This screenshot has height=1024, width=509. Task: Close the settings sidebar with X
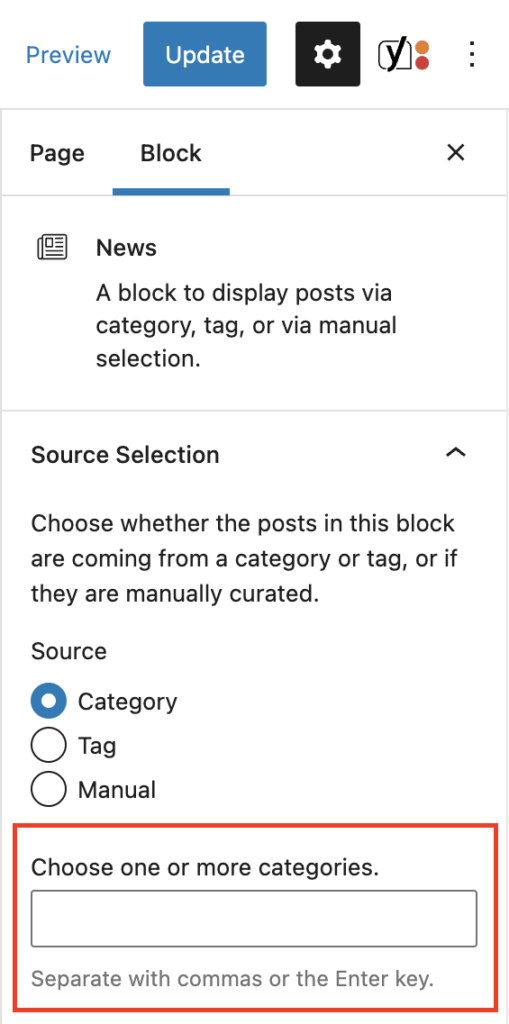pos(455,153)
